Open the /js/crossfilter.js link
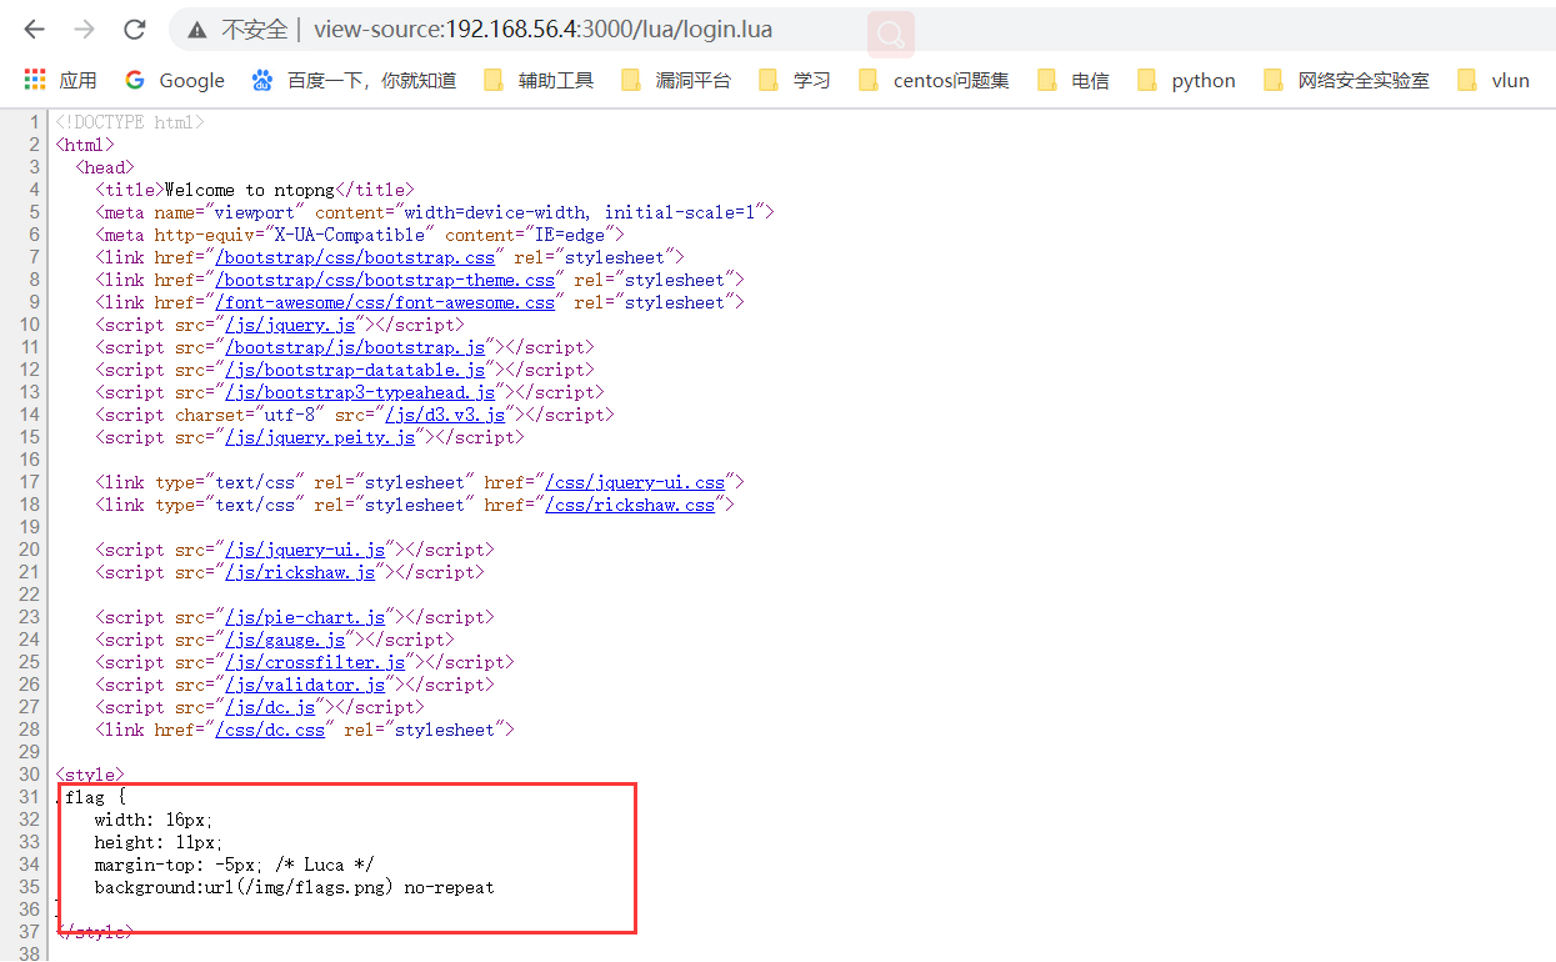This screenshot has width=1556, height=962. coord(315,663)
